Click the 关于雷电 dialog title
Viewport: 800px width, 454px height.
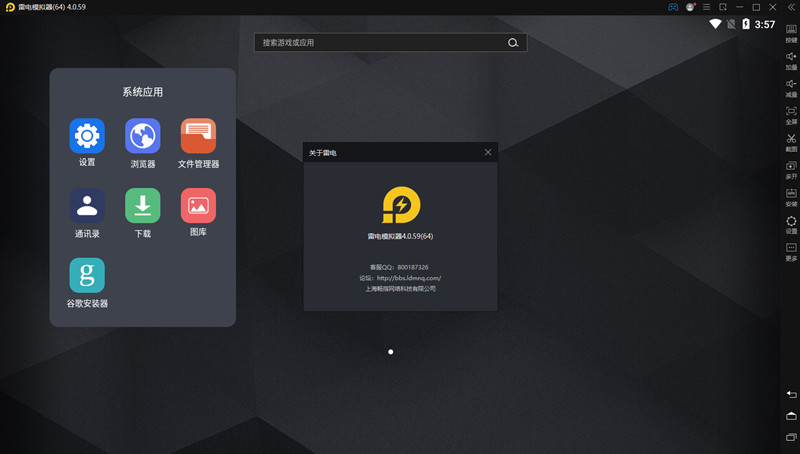click(x=322, y=153)
